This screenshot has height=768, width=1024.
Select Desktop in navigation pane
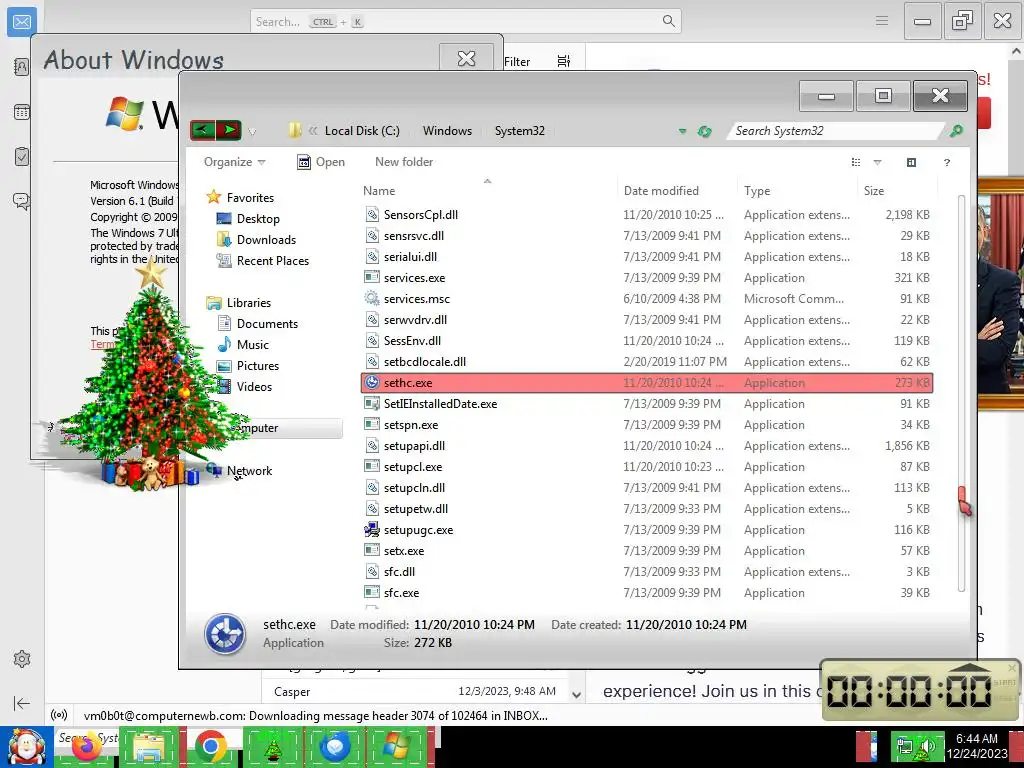[248, 219]
